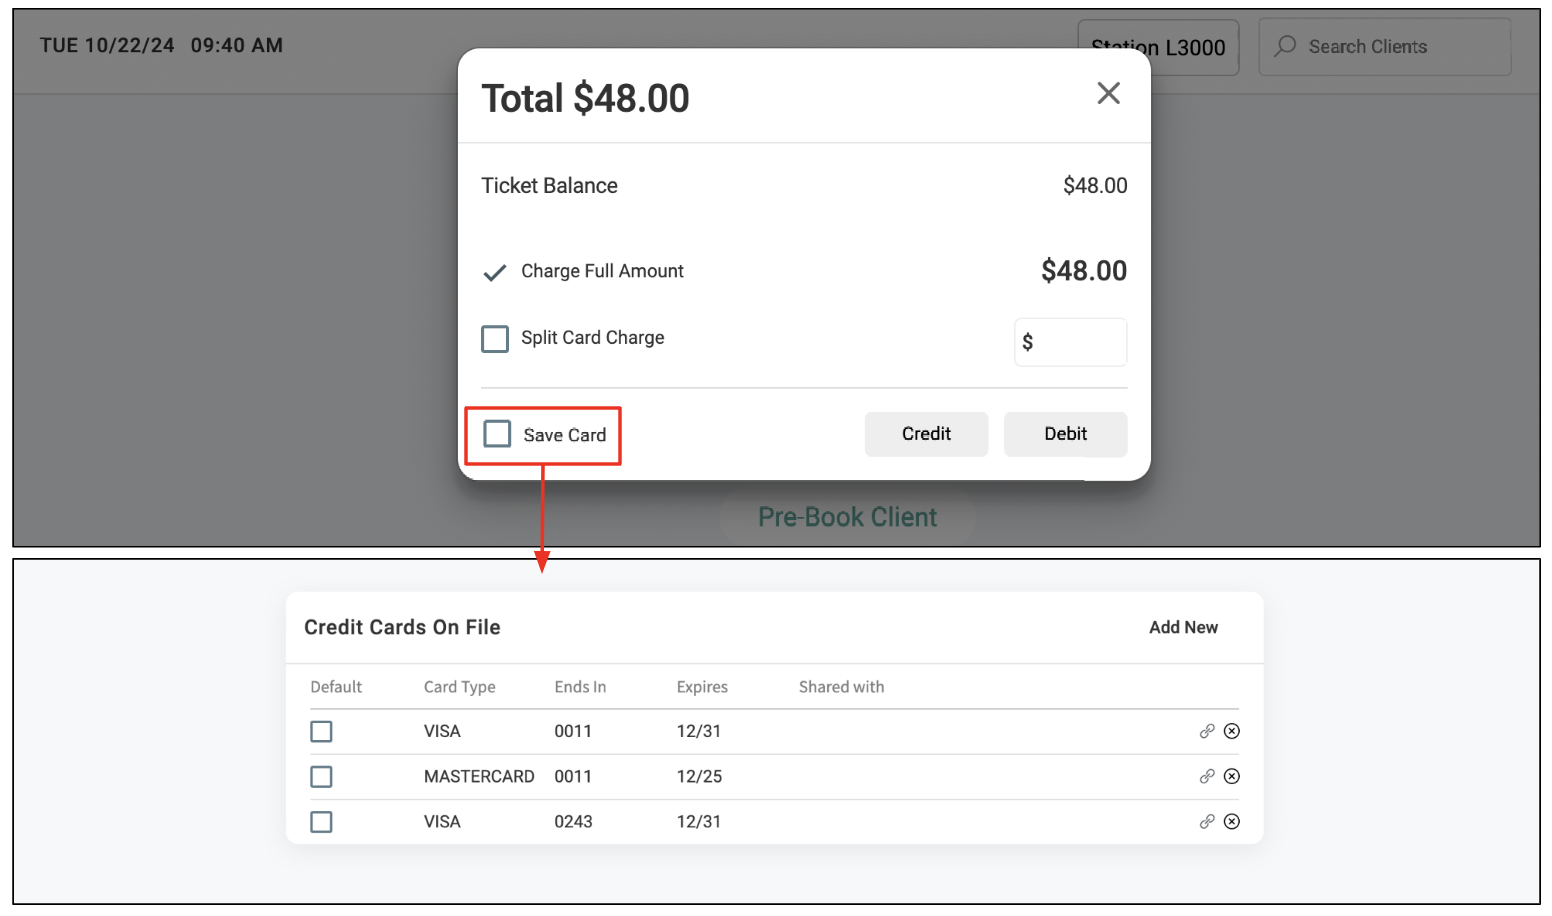Click the link icon for VISA 0011
The height and width of the screenshot is (916, 1552).
point(1207,731)
